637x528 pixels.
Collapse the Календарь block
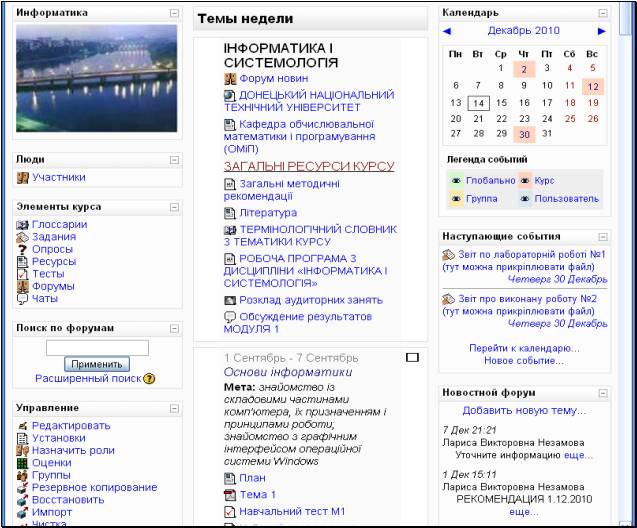pos(602,13)
